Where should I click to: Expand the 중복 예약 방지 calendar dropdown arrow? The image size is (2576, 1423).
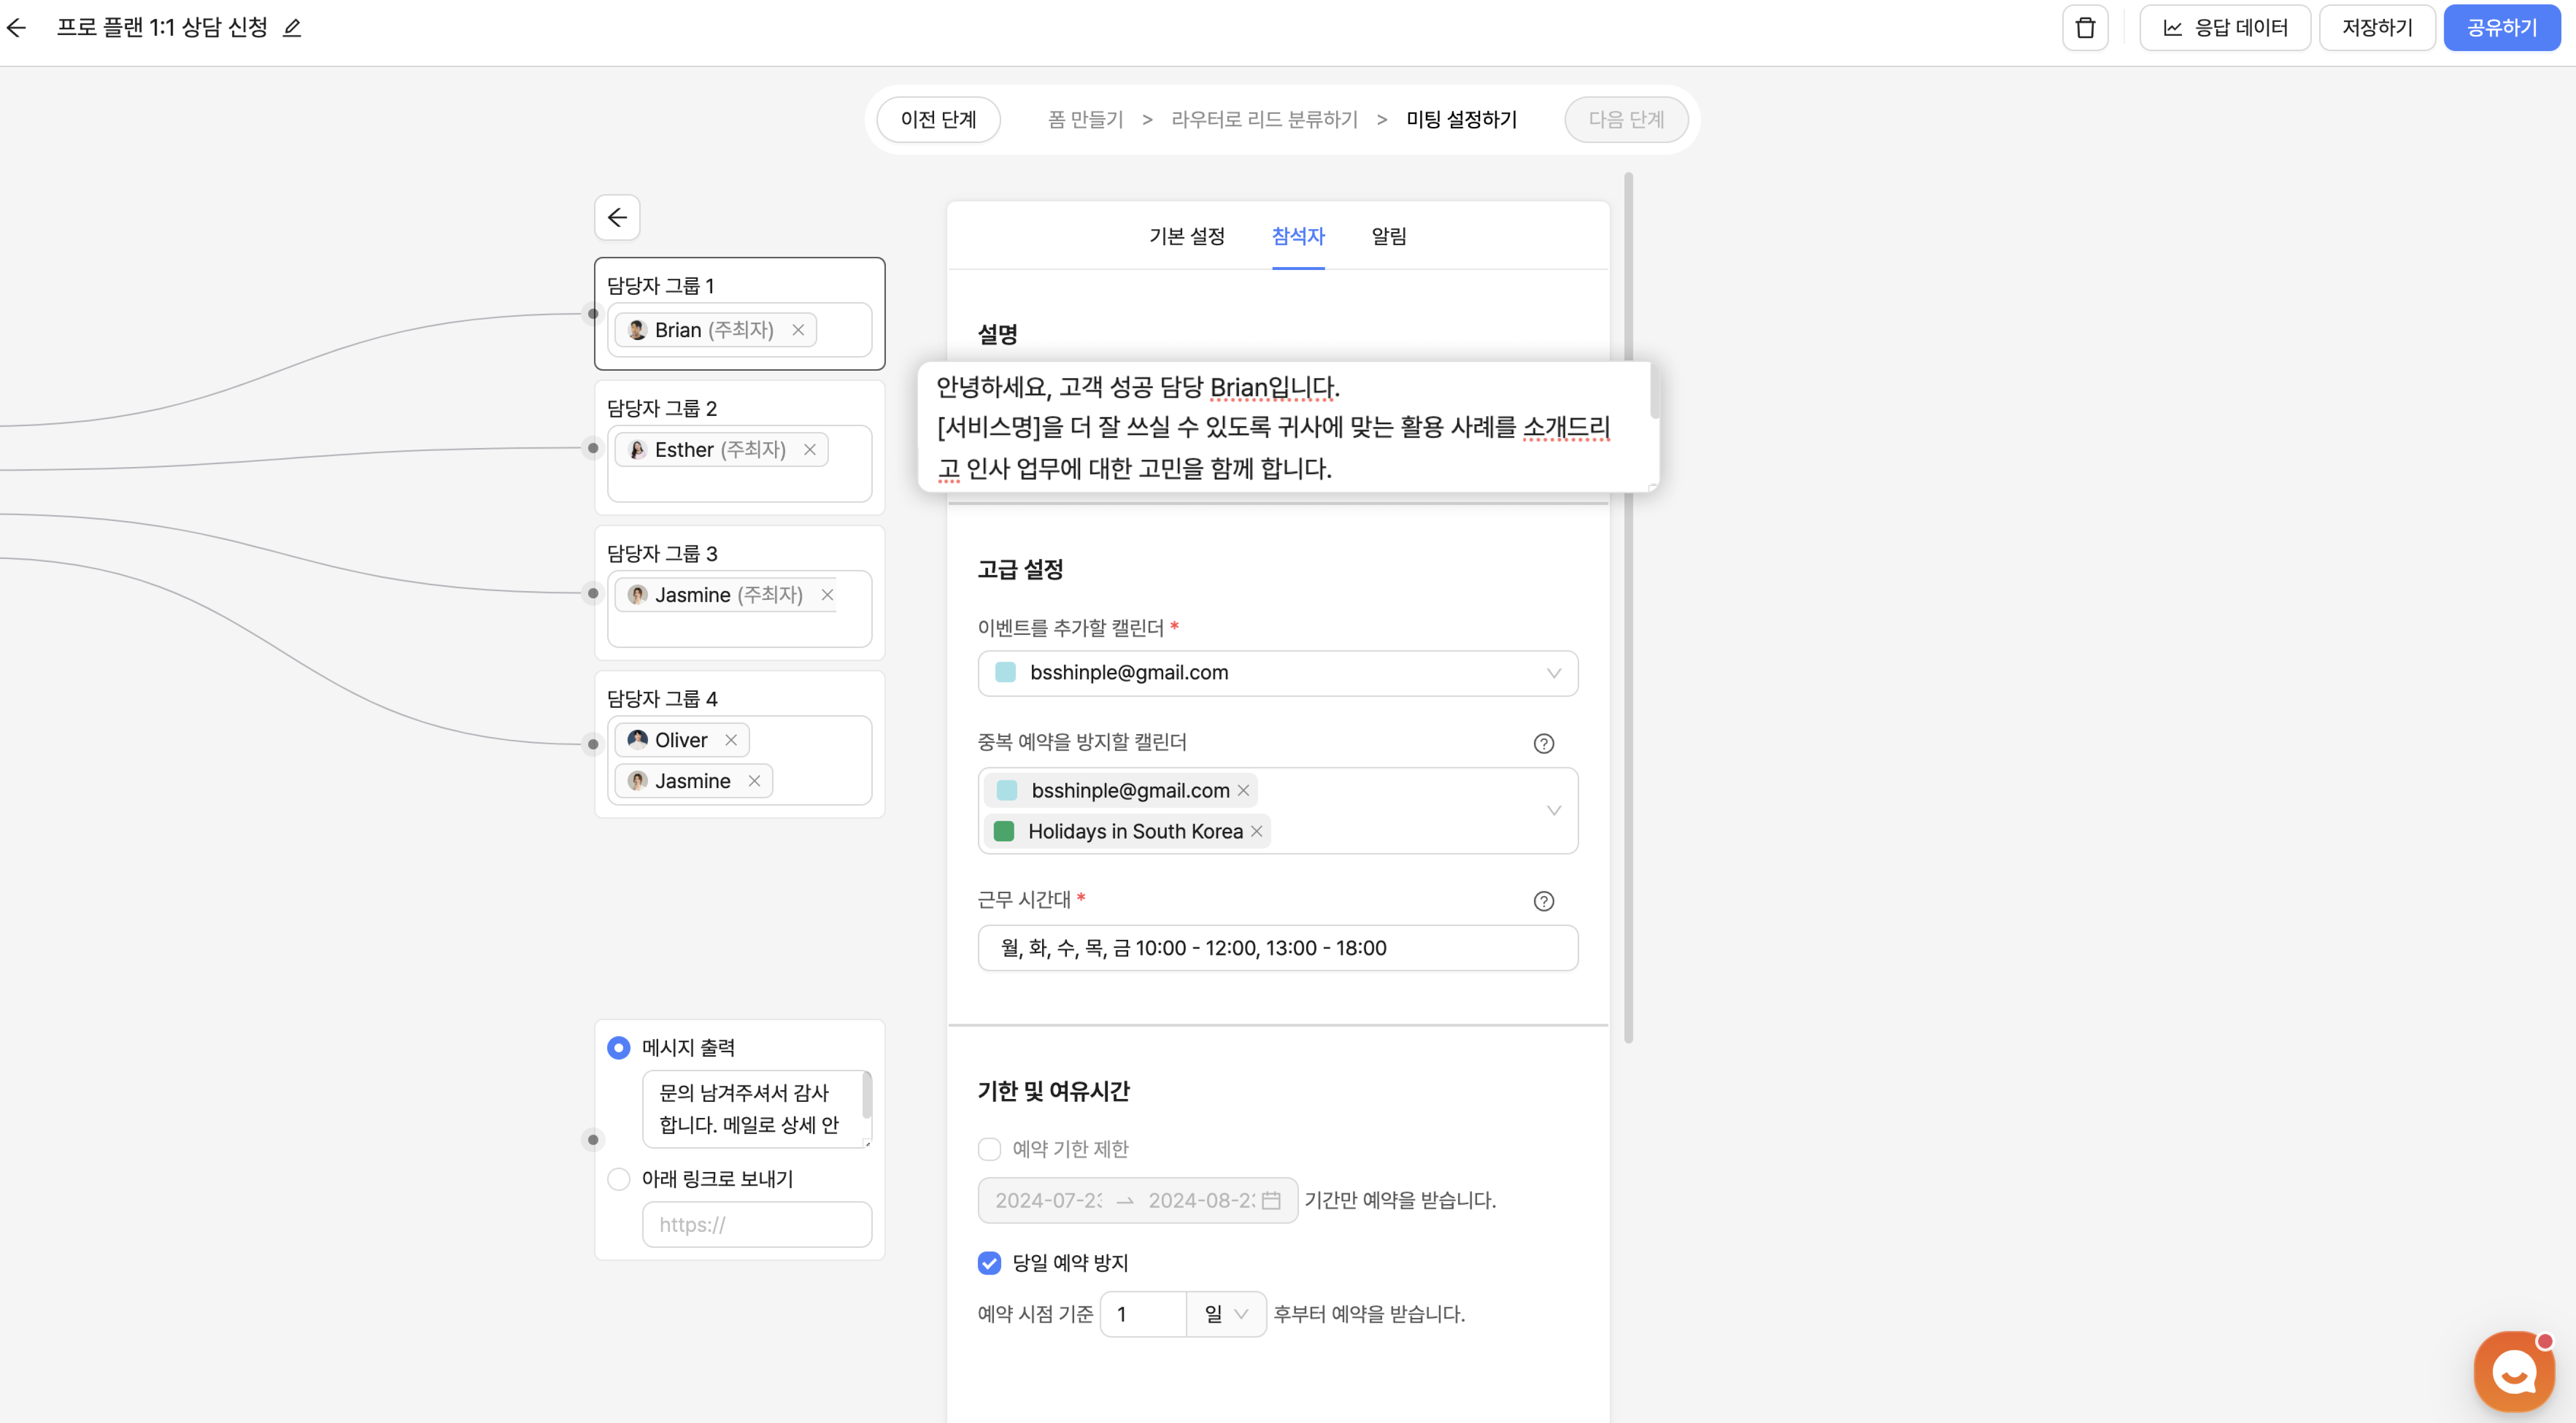(x=1553, y=810)
